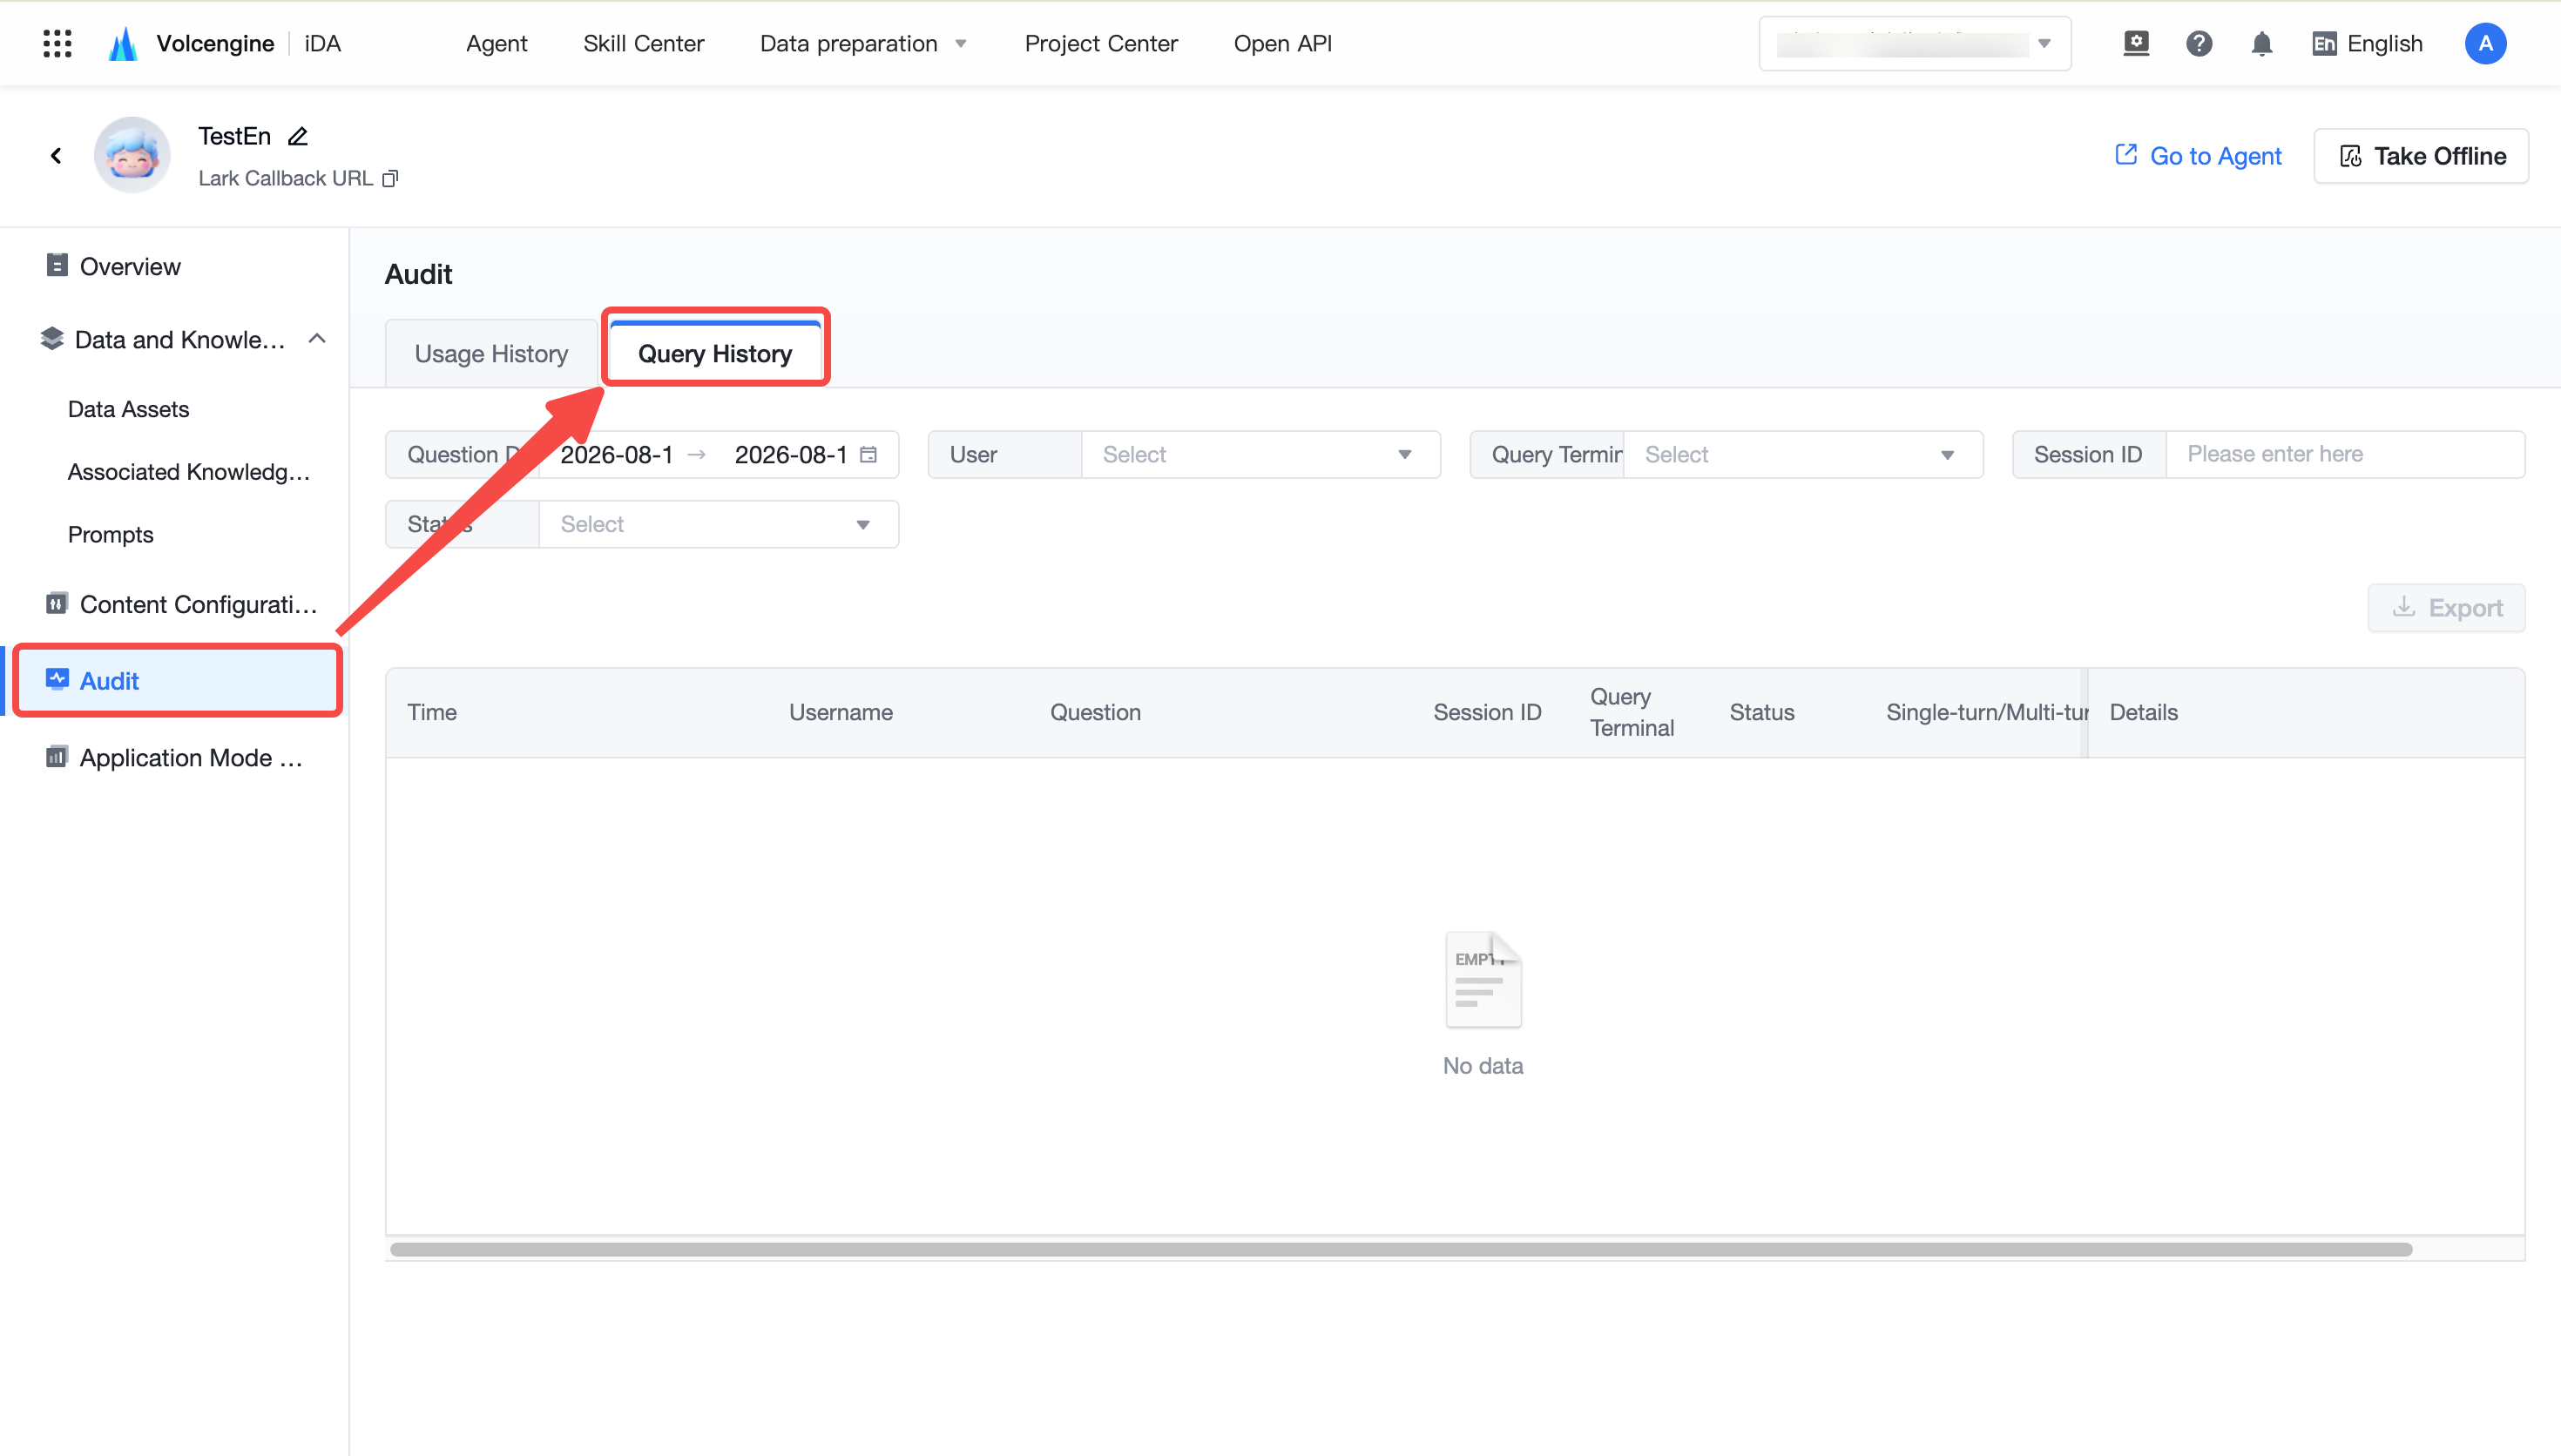Open Associated Knowledge page
Screen dimensions: 2561x1456
[188, 472]
